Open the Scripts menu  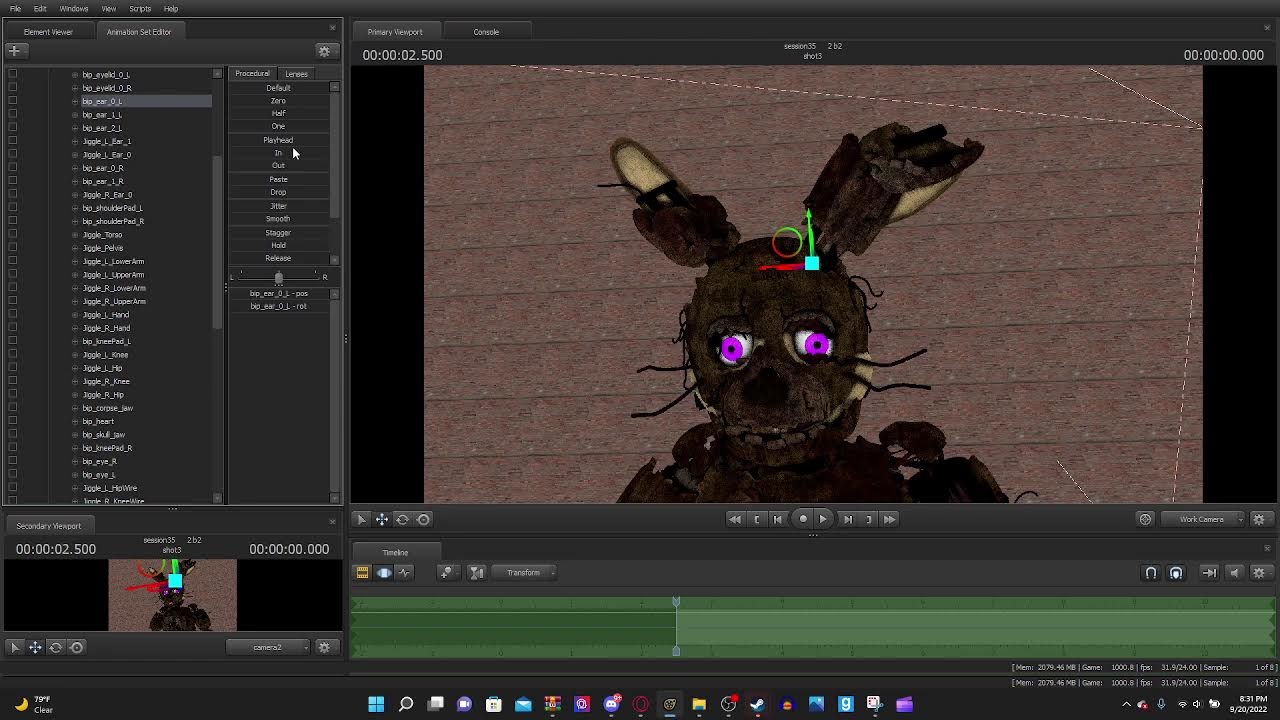pos(140,9)
